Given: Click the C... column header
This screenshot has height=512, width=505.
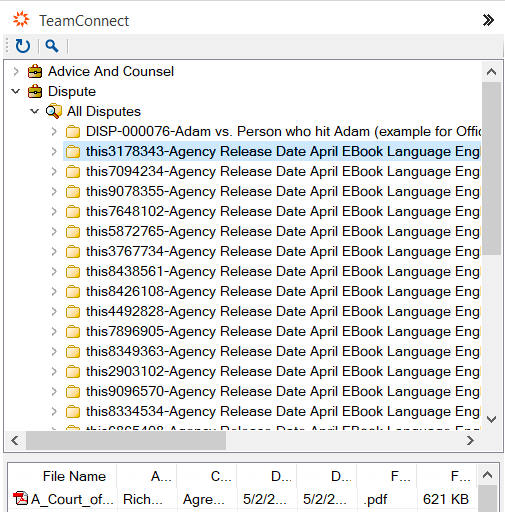Looking at the screenshot, I should click(207, 476).
